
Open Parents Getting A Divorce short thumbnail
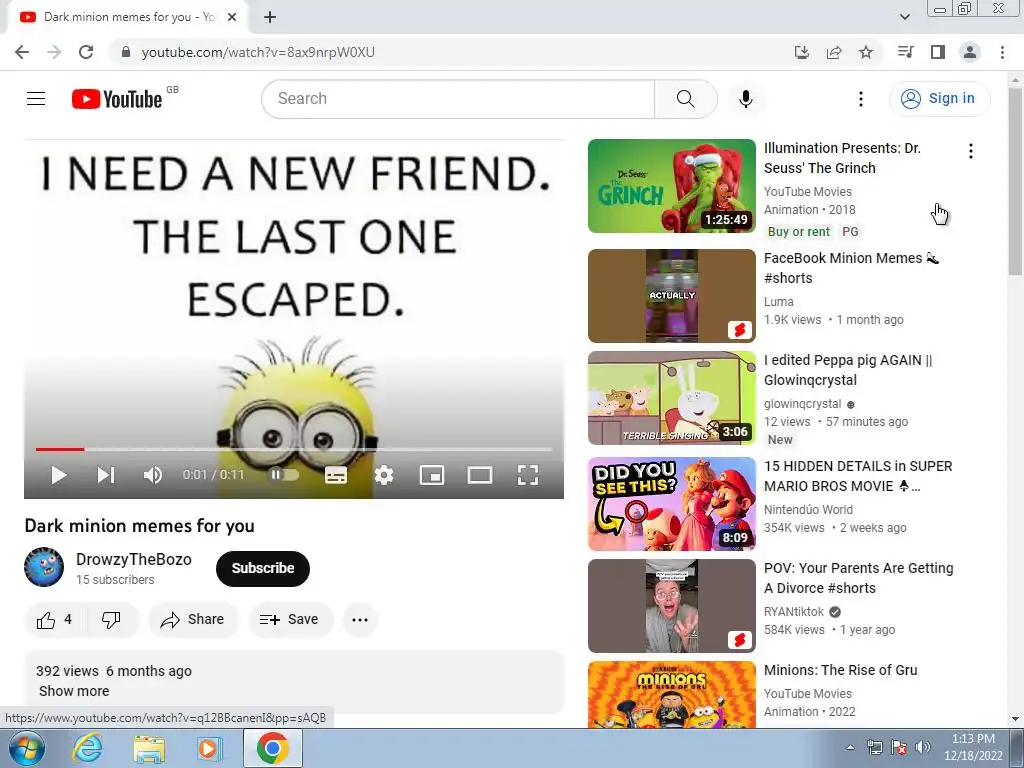point(671,606)
